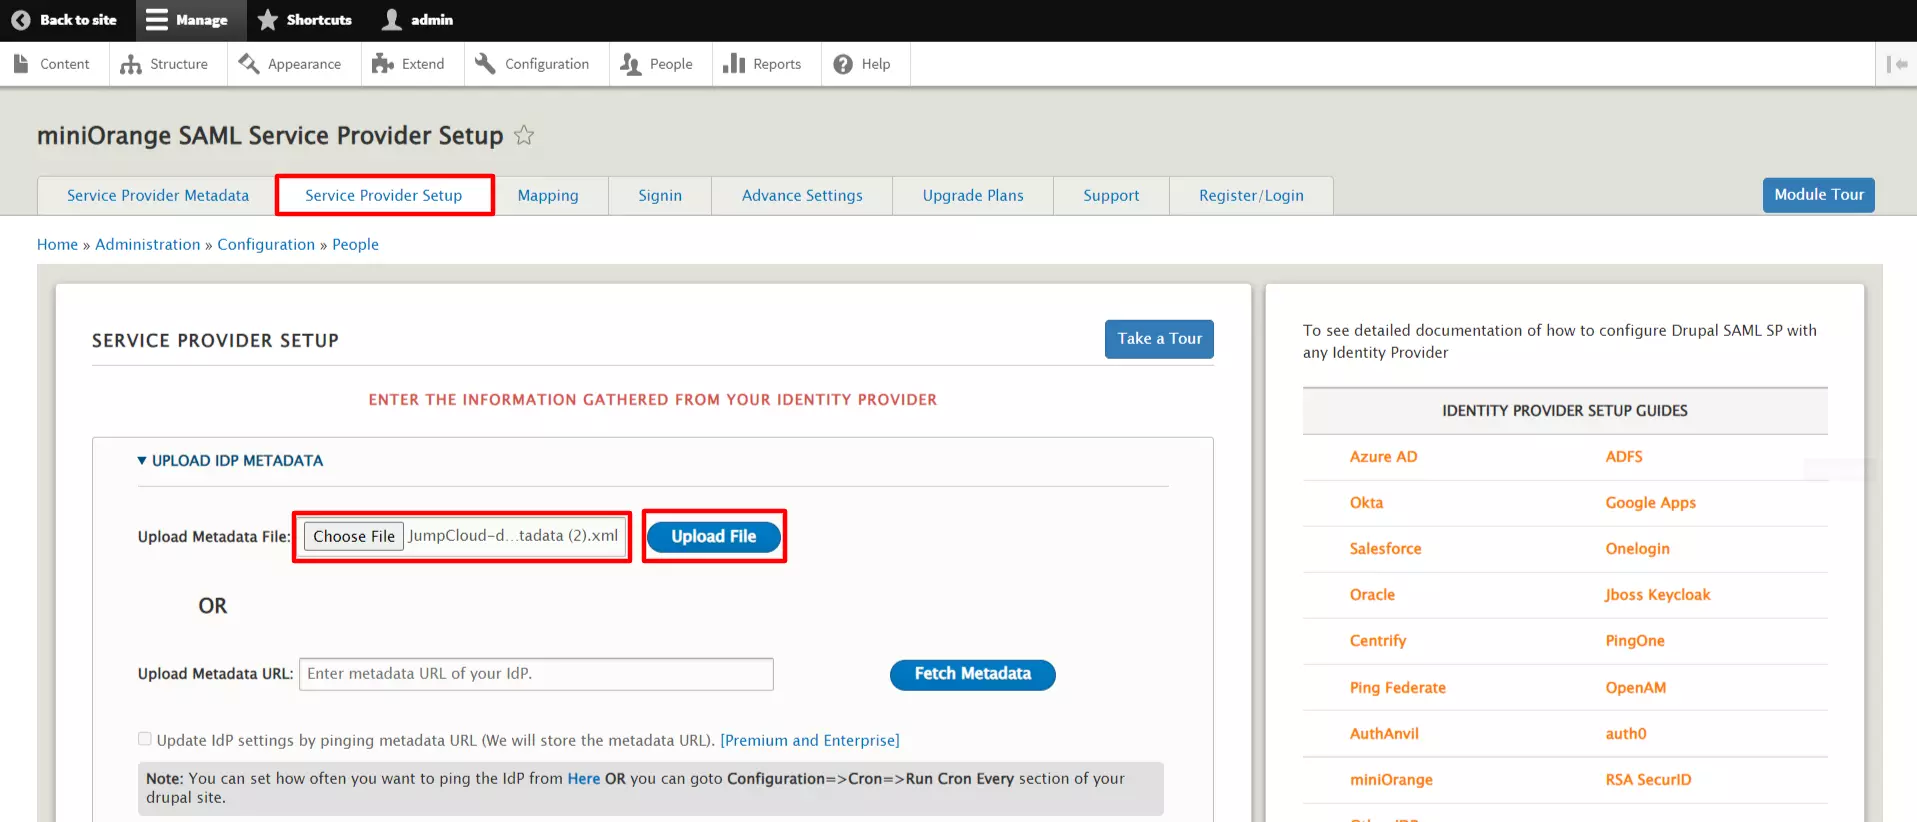Click the Manage hamburger icon
The height and width of the screenshot is (822, 1917).
pyautogui.click(x=156, y=20)
